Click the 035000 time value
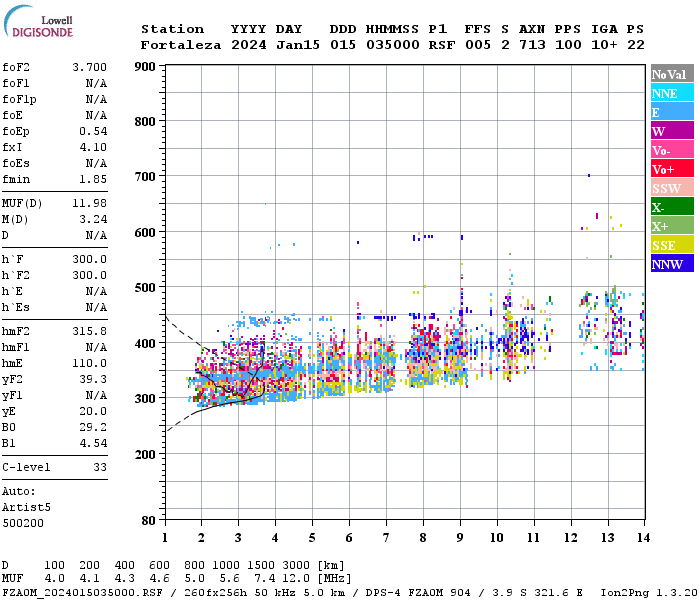The height and width of the screenshot is (600, 700). [393, 45]
